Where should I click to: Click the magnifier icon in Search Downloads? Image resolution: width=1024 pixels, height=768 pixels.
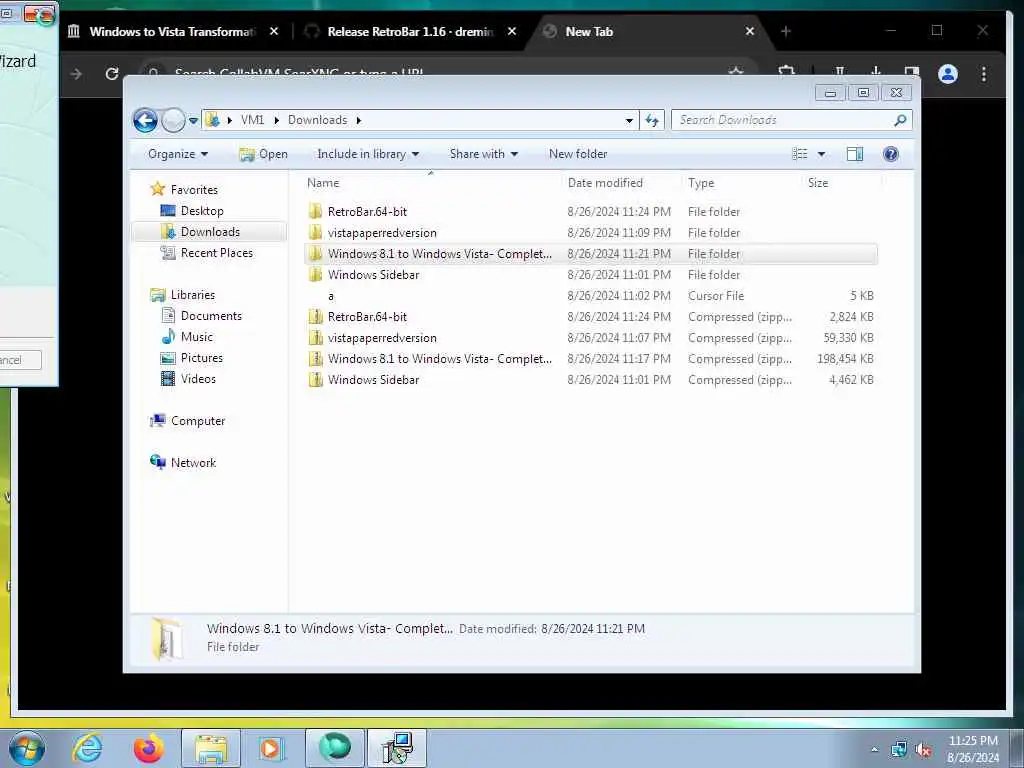(900, 120)
